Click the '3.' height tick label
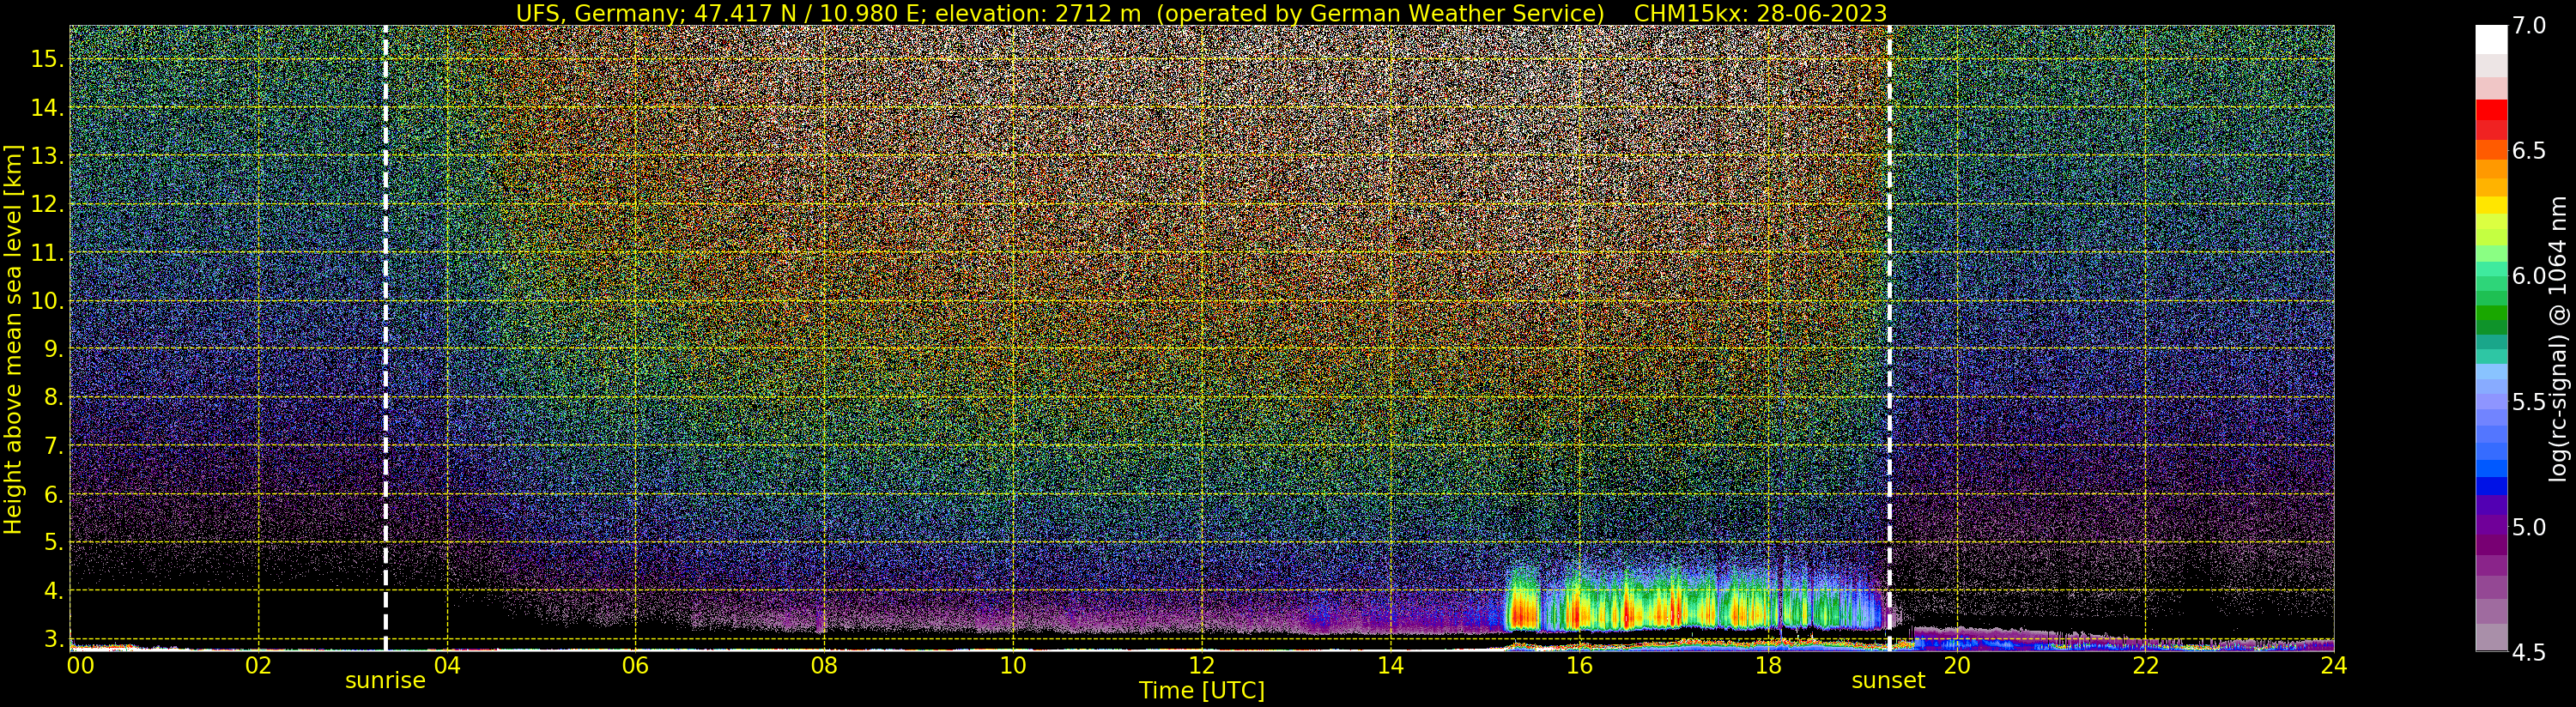Viewport: 2576px width, 707px height. click(x=53, y=639)
